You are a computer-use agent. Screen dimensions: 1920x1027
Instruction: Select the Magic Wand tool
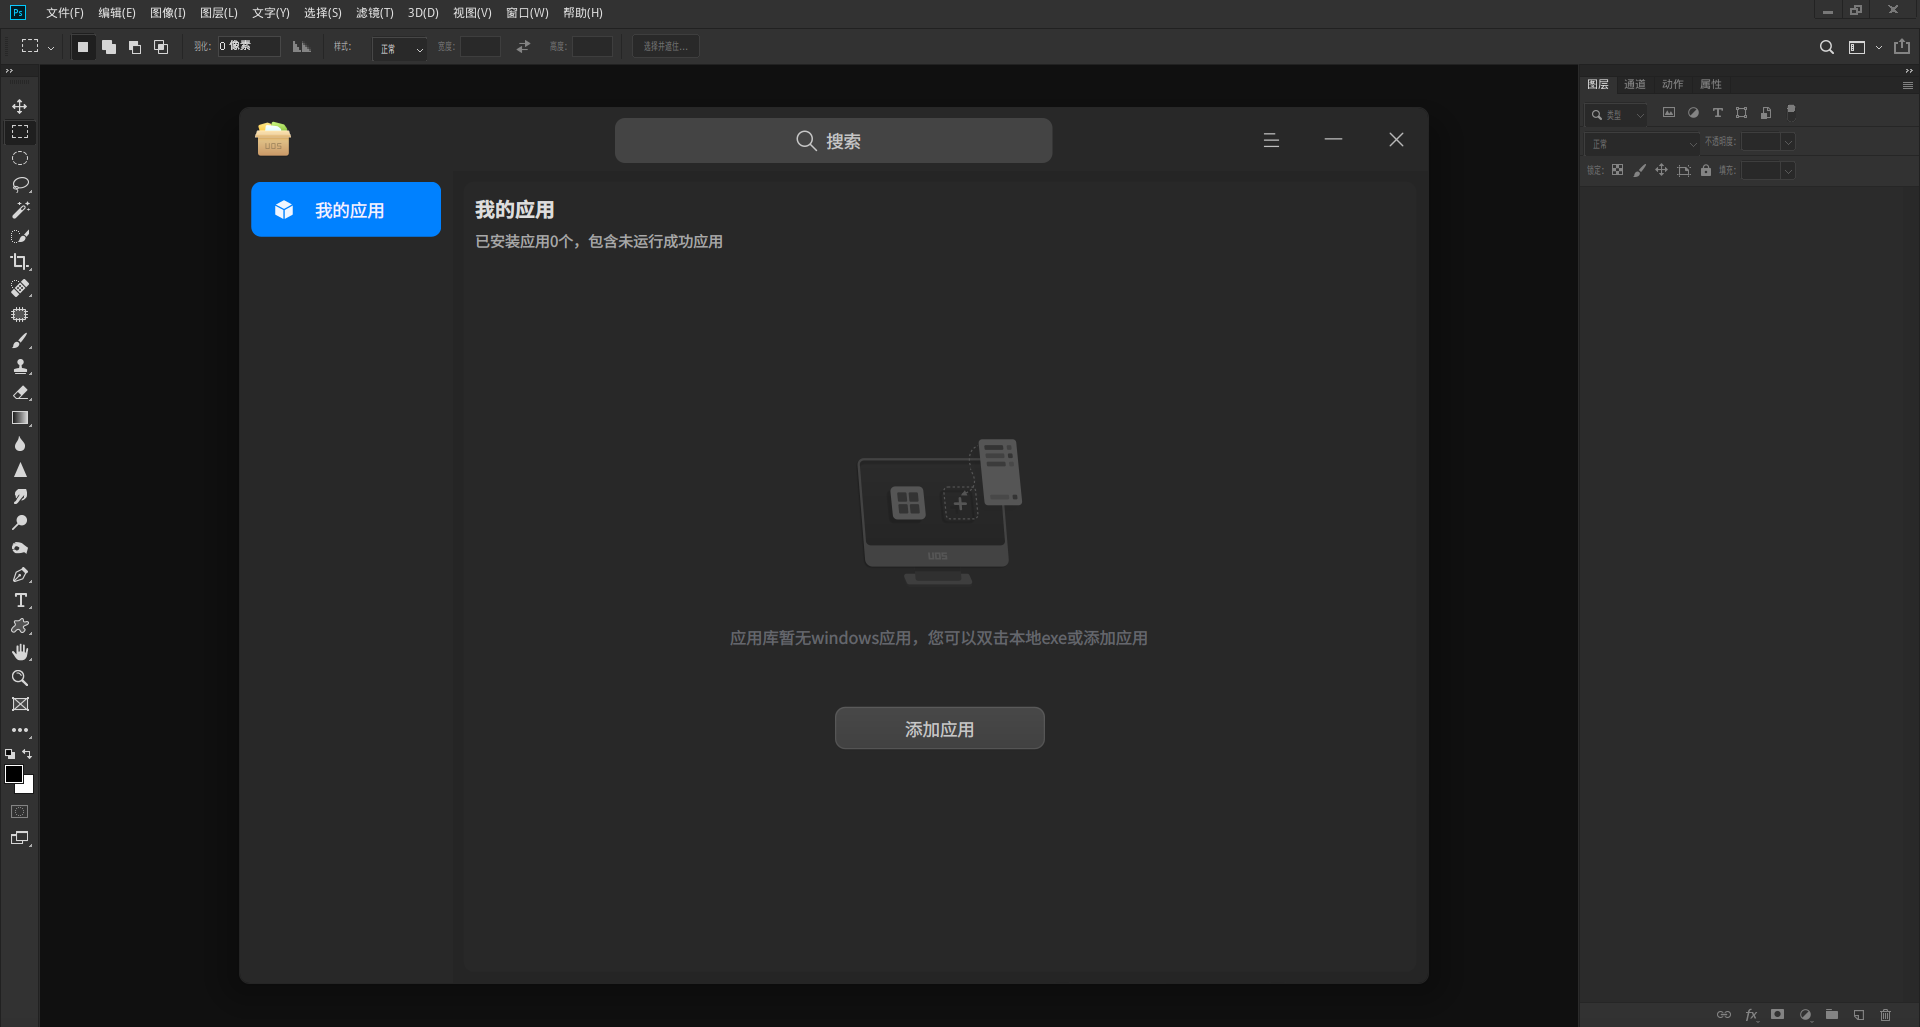point(20,210)
